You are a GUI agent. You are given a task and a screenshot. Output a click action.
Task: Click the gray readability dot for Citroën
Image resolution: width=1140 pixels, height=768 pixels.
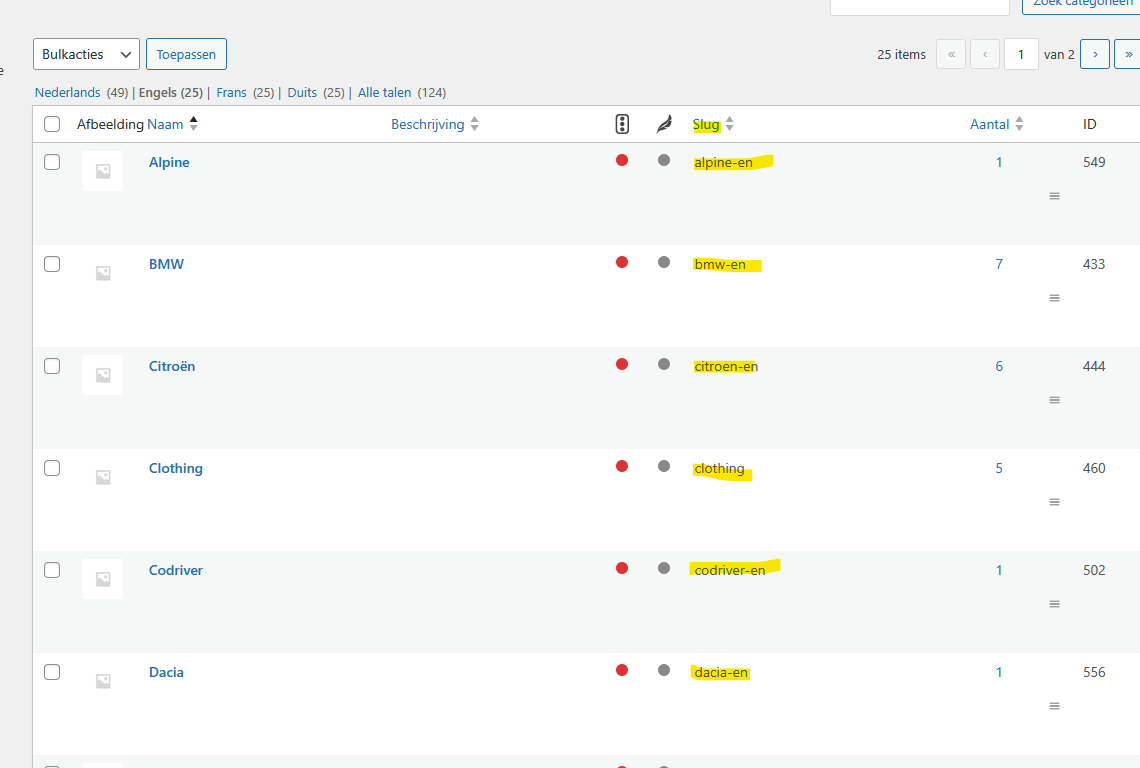click(x=664, y=364)
